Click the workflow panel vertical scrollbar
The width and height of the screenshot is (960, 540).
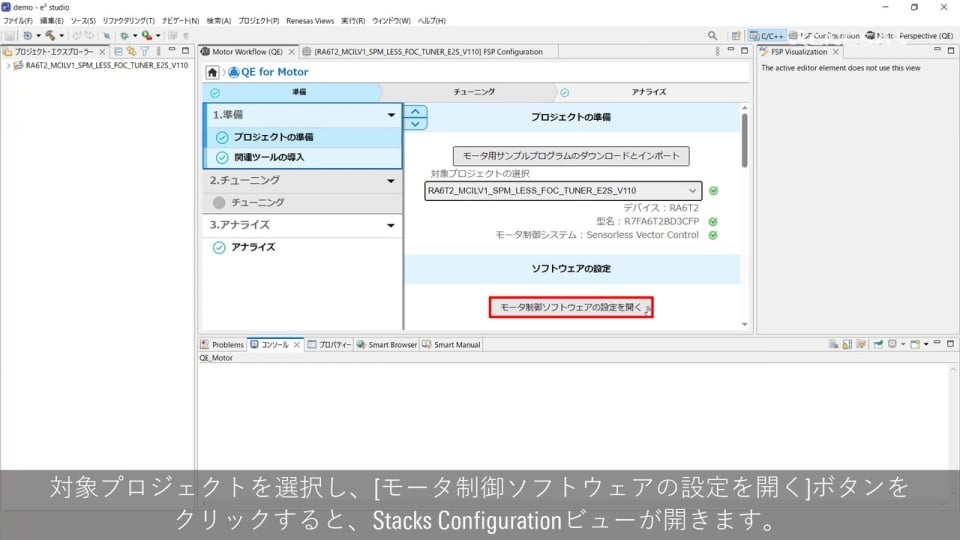click(744, 140)
